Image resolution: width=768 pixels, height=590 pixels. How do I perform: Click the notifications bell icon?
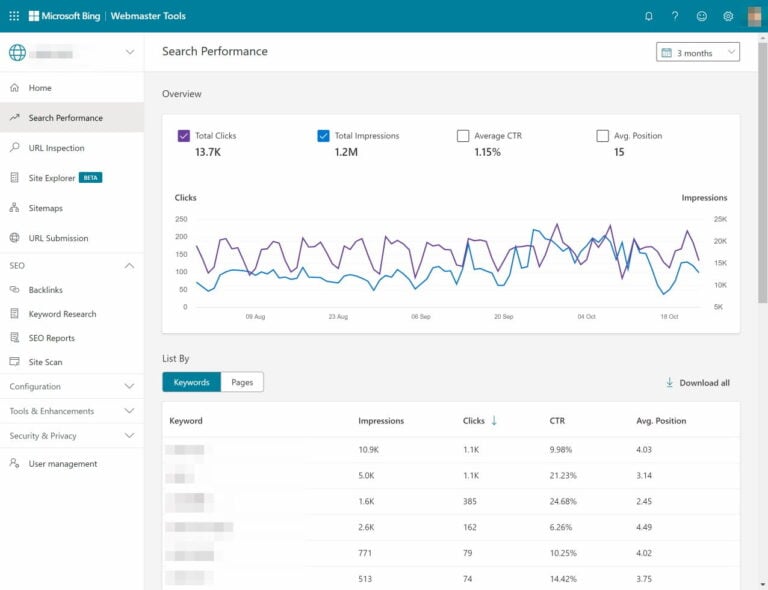649,16
